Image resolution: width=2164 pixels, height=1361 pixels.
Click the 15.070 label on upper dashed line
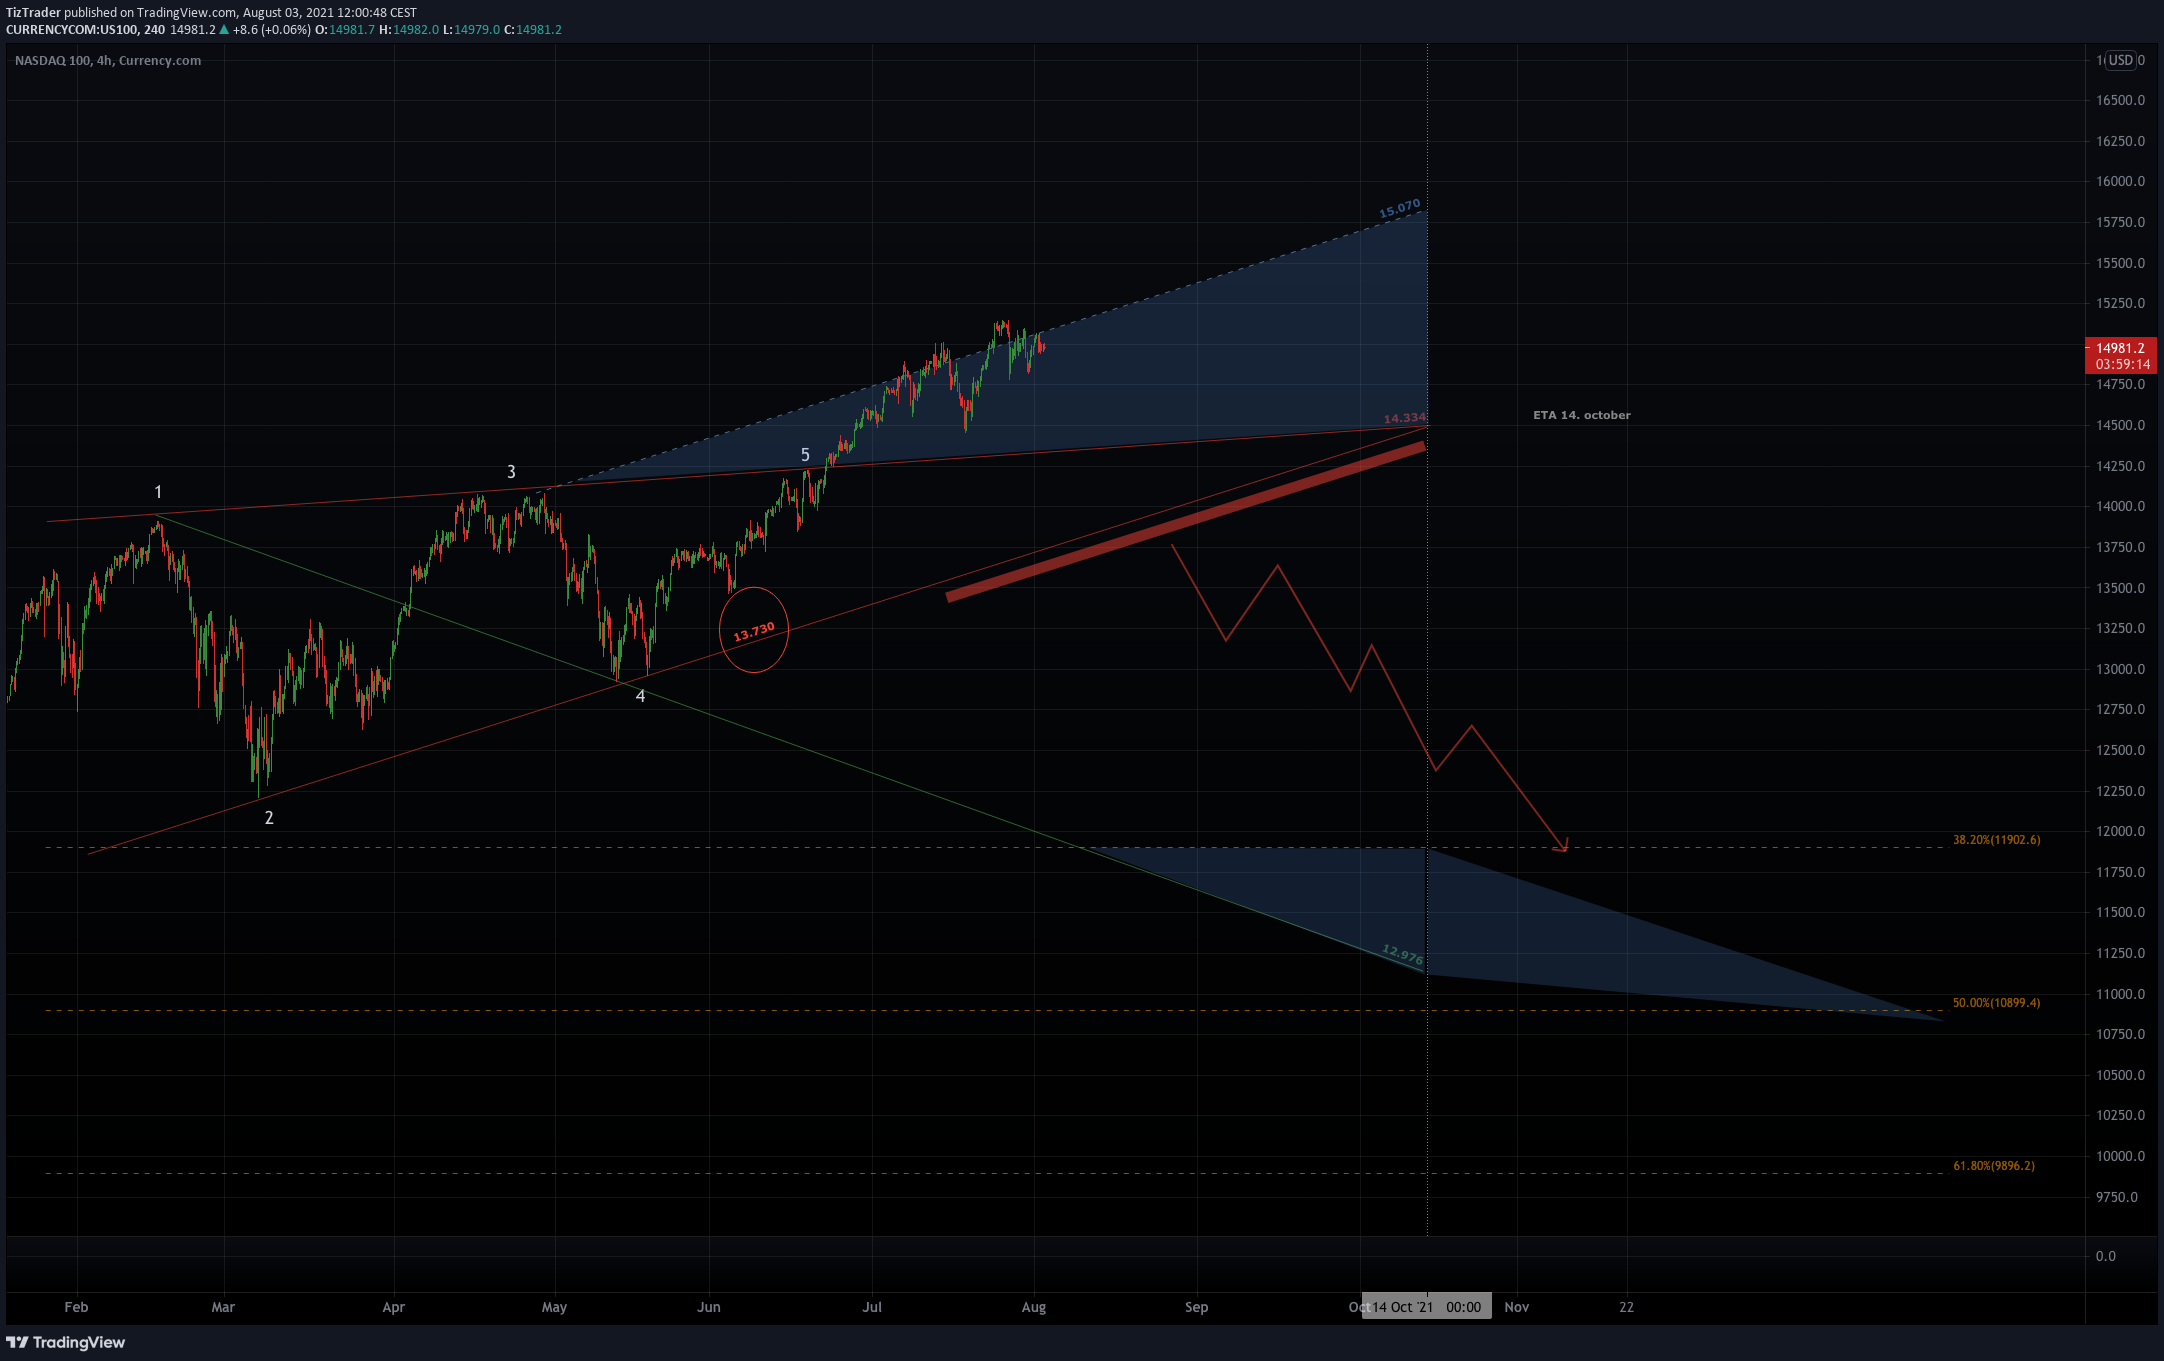point(1400,208)
